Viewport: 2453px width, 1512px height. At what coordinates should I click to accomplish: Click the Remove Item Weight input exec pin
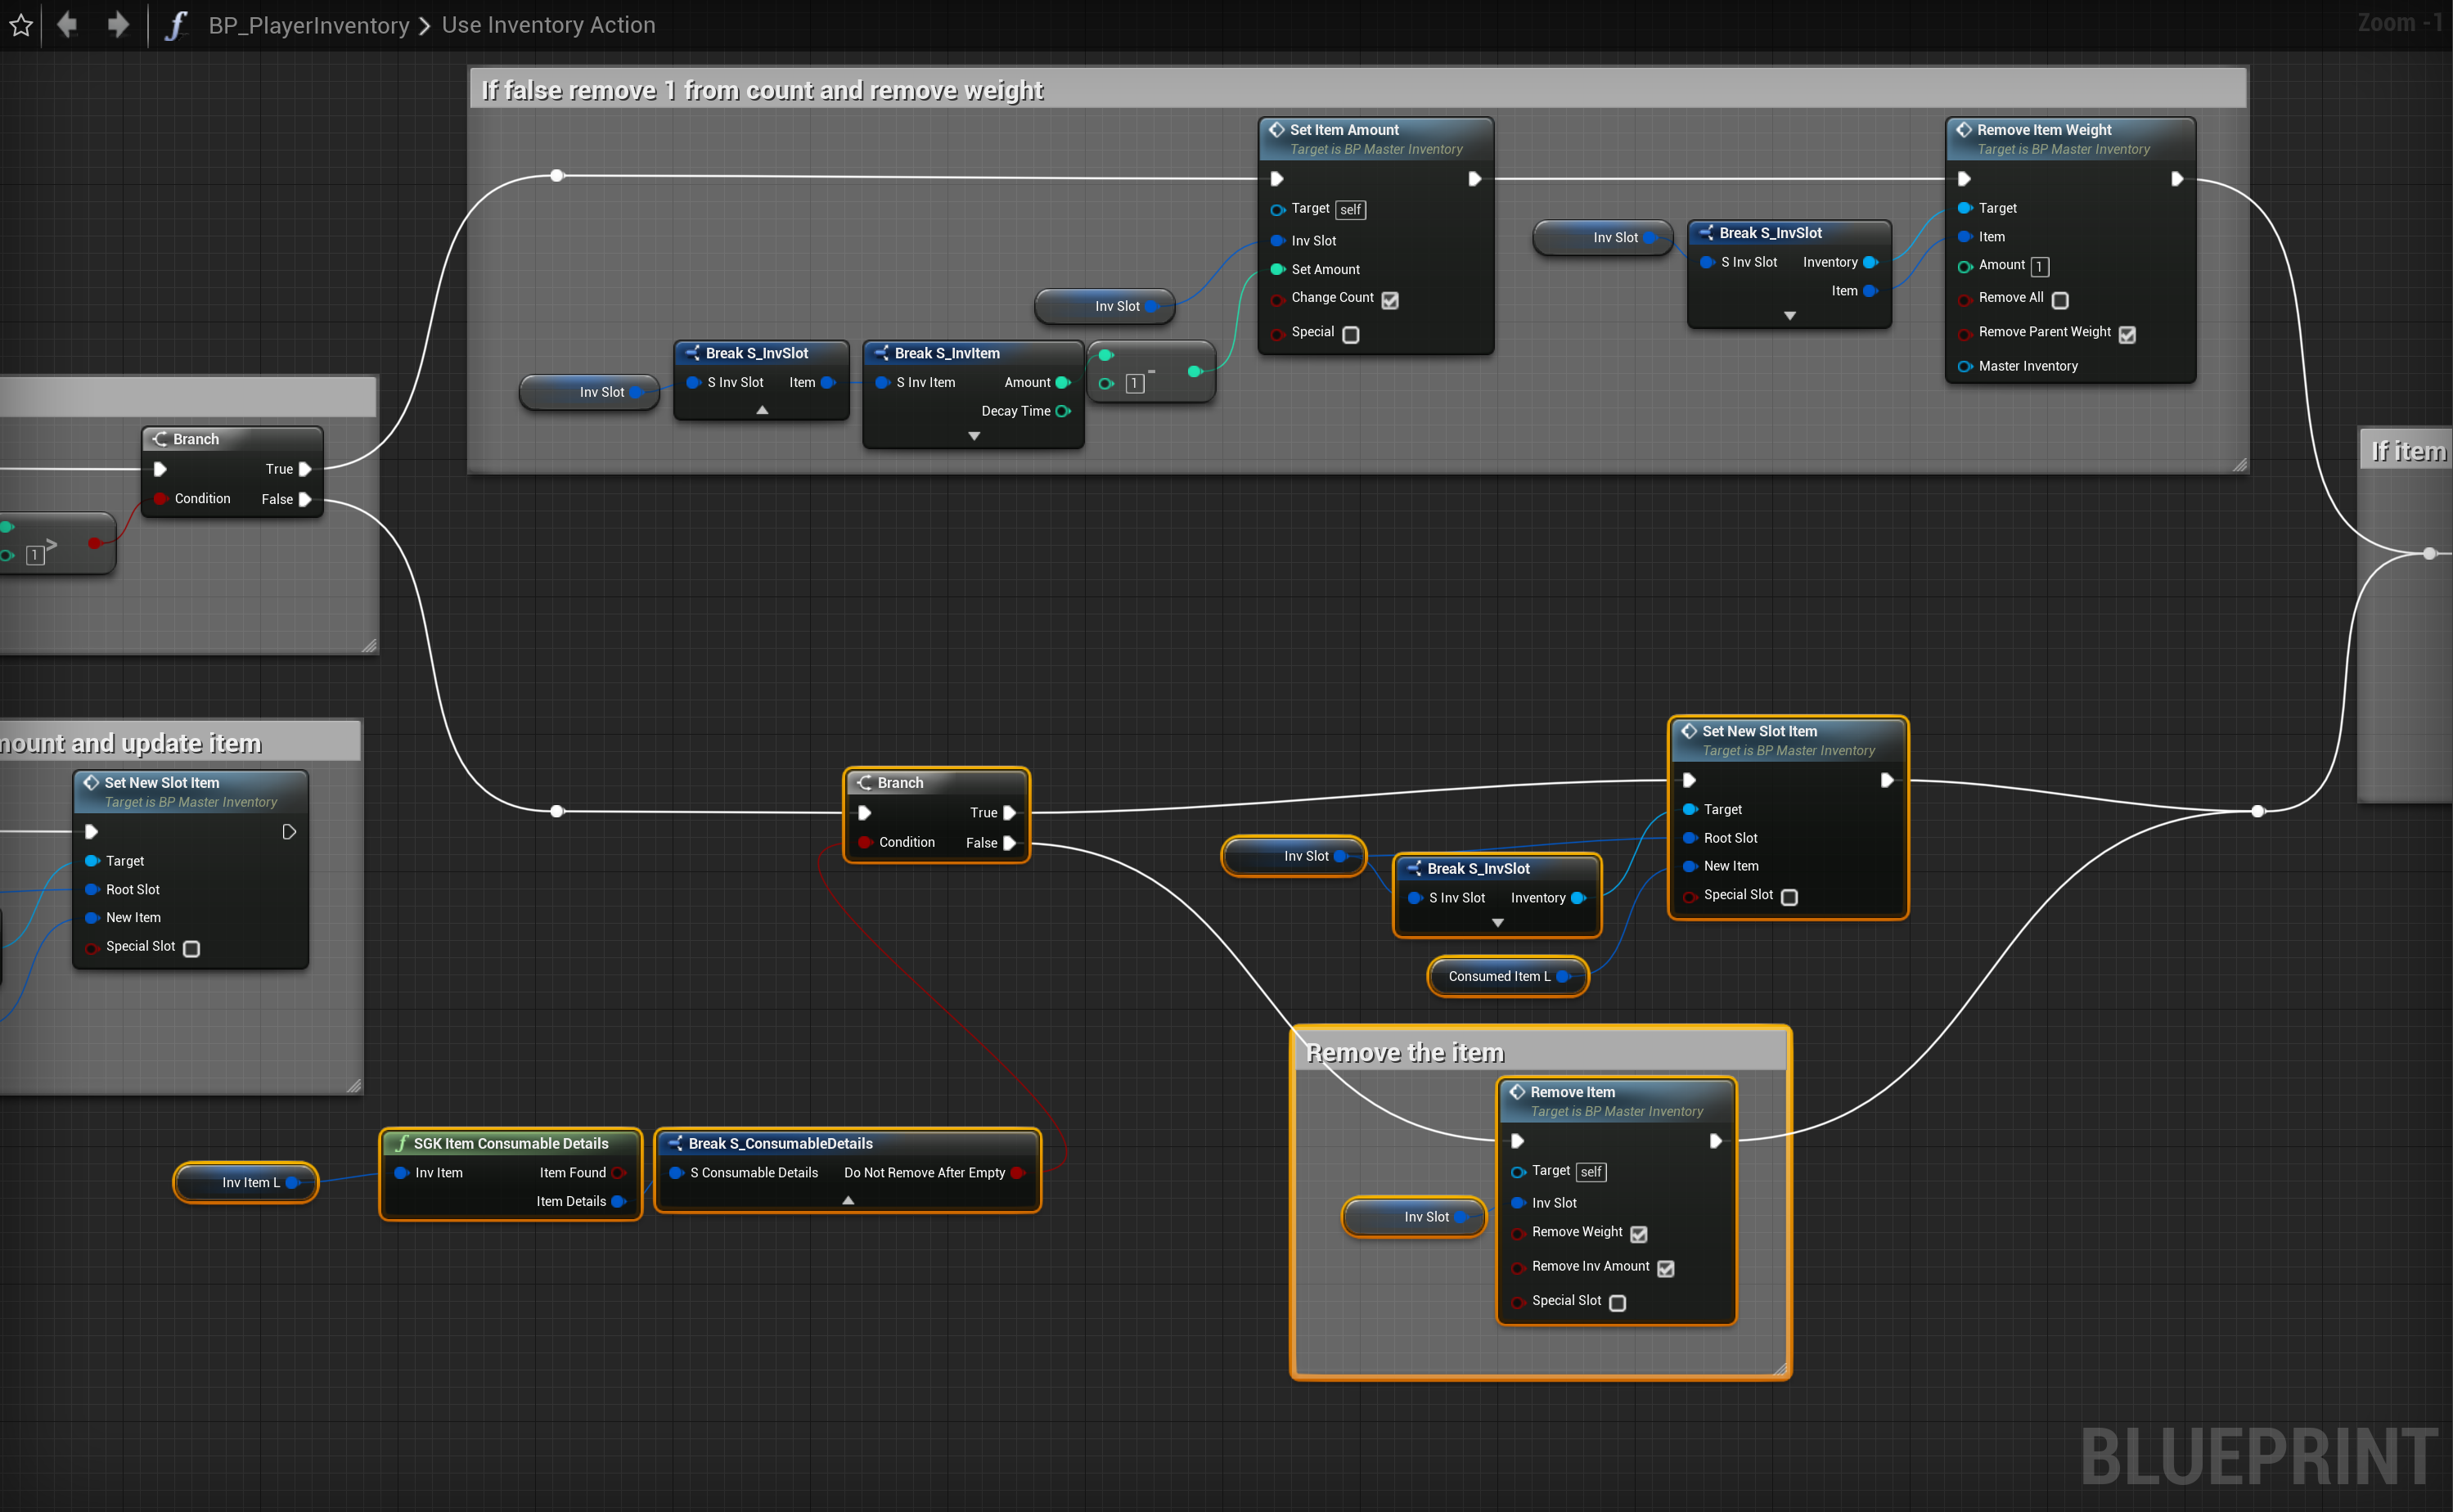click(x=1964, y=179)
